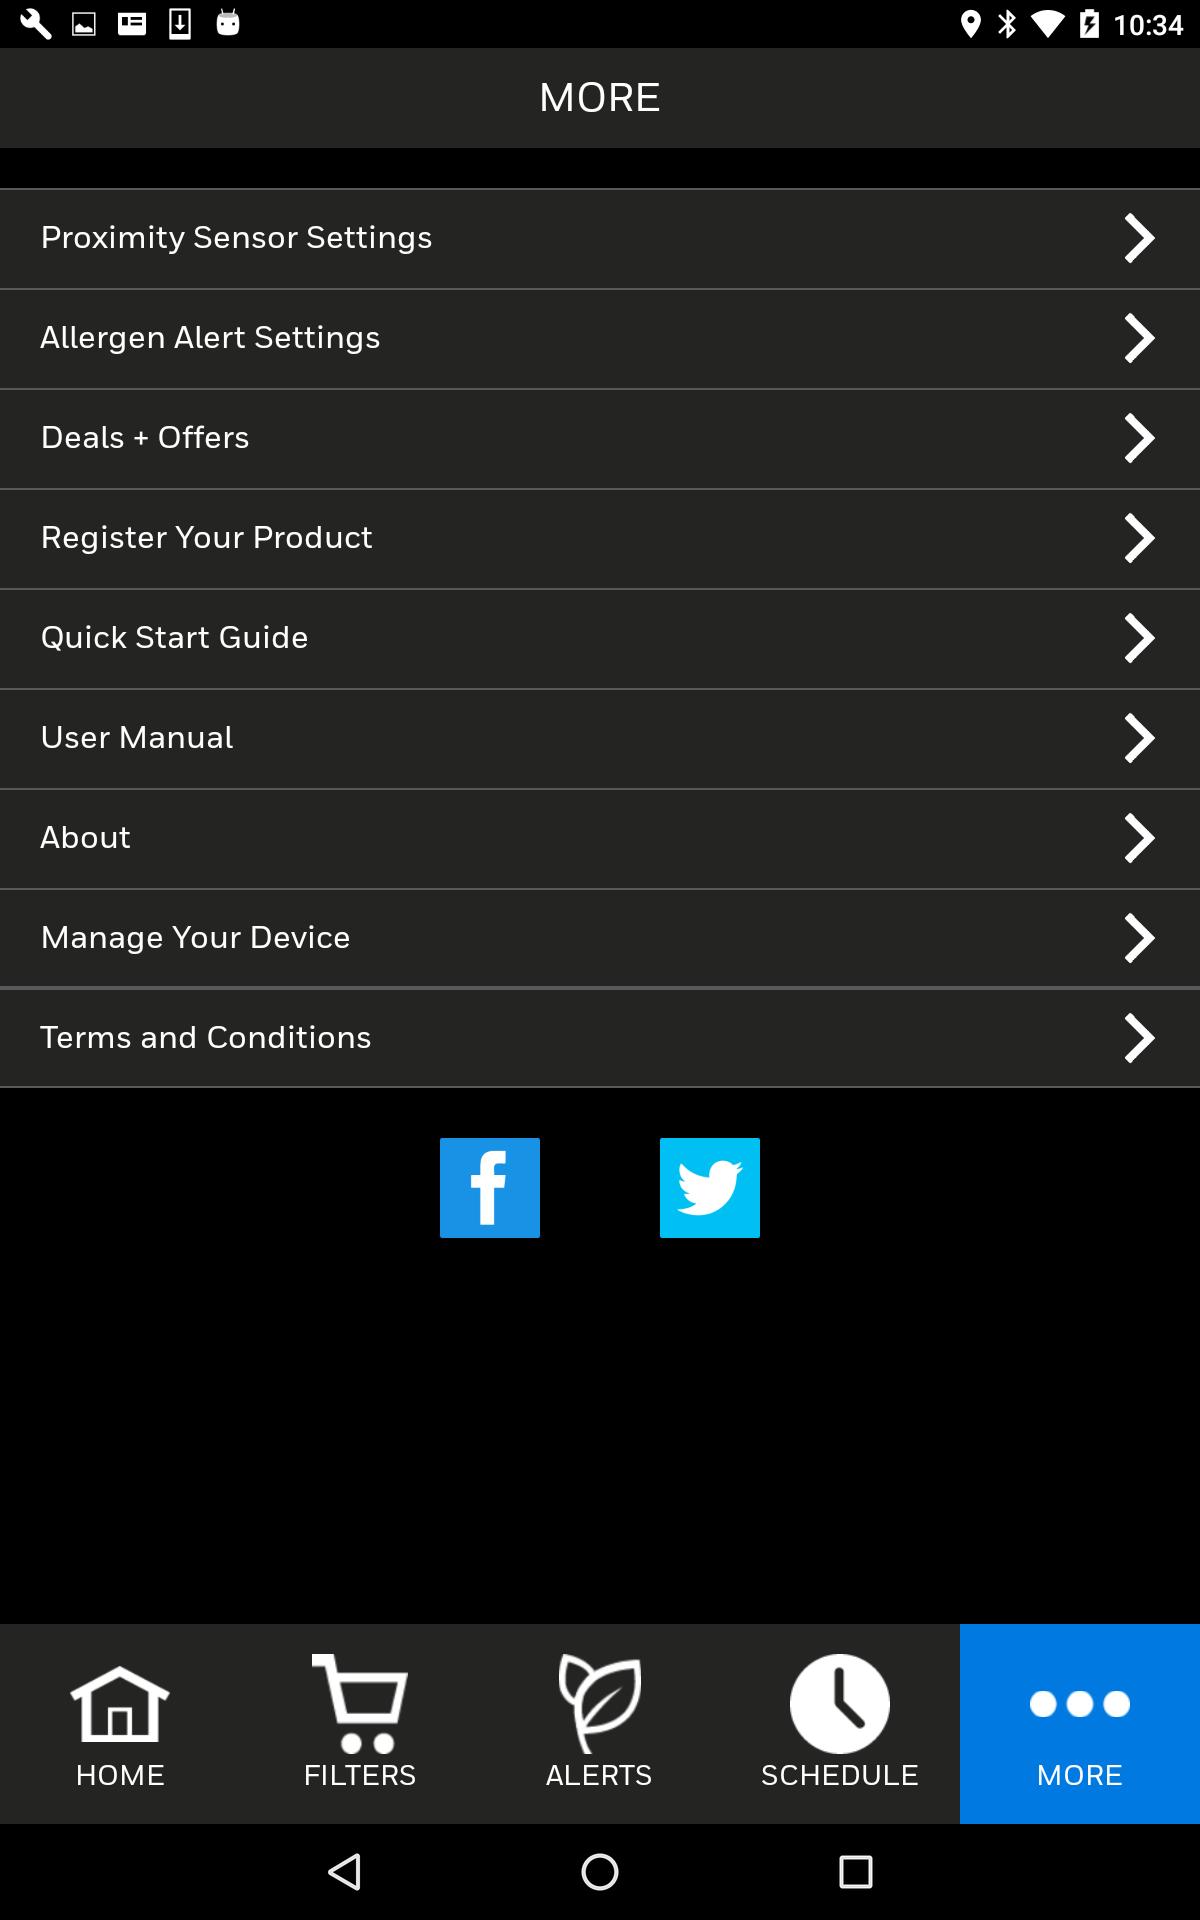Tap the Android recent apps square
1200x1920 pixels.
856,1872
